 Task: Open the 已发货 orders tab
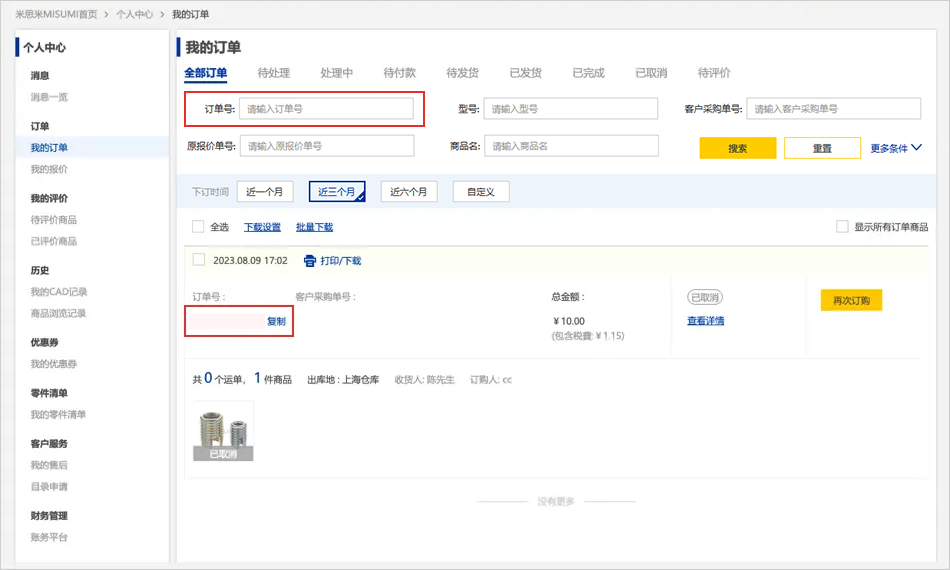(x=525, y=73)
